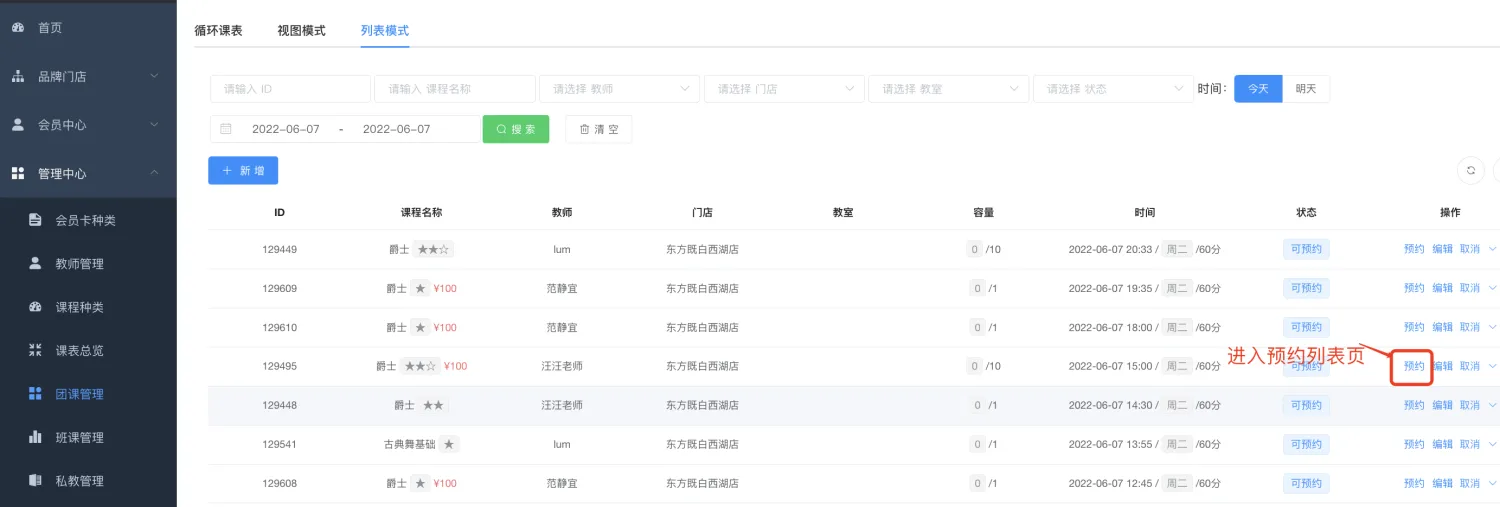
Task: Open the 请选择 门店 dropdown
Action: (783, 89)
